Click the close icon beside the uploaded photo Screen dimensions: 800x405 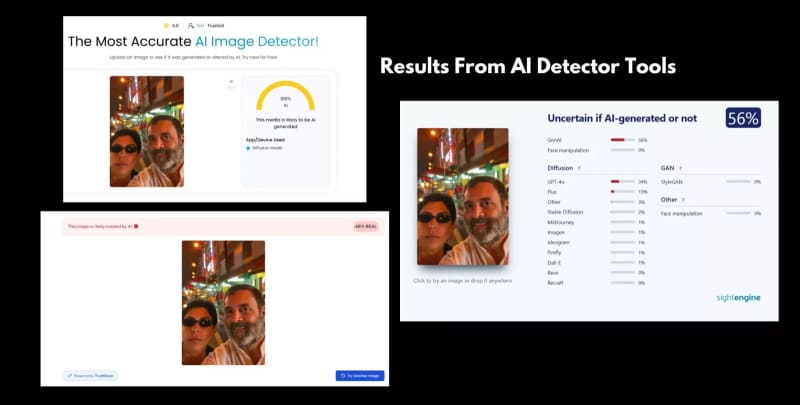(x=231, y=83)
